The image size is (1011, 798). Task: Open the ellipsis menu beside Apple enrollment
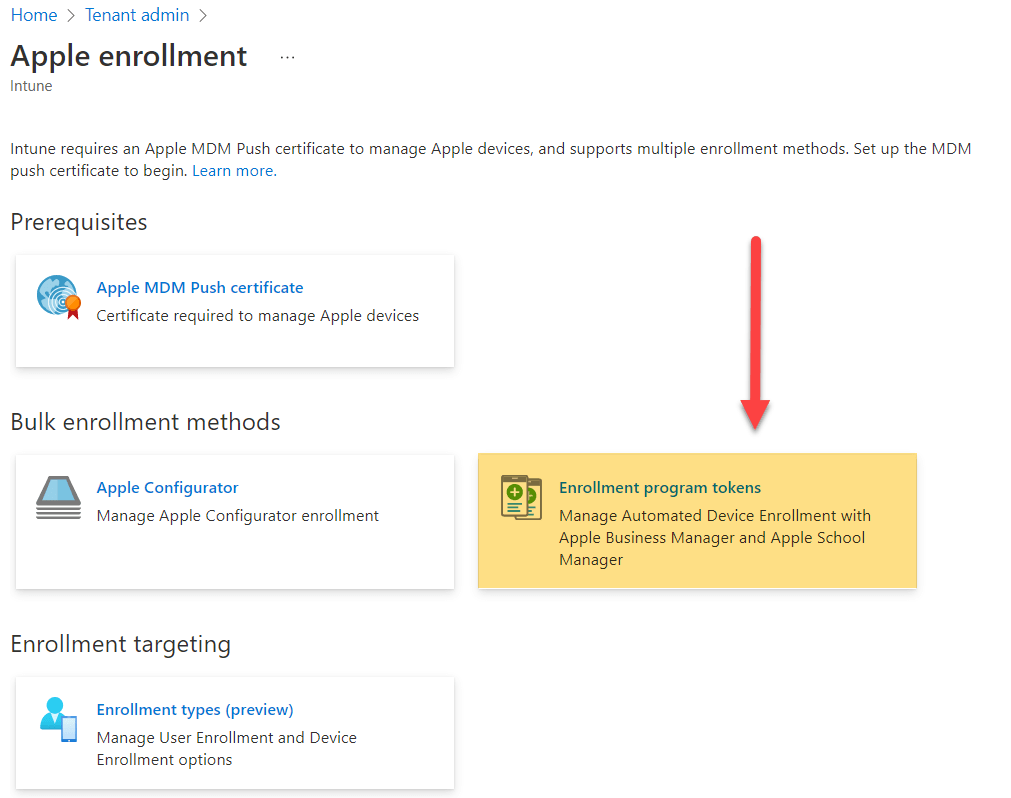(288, 58)
